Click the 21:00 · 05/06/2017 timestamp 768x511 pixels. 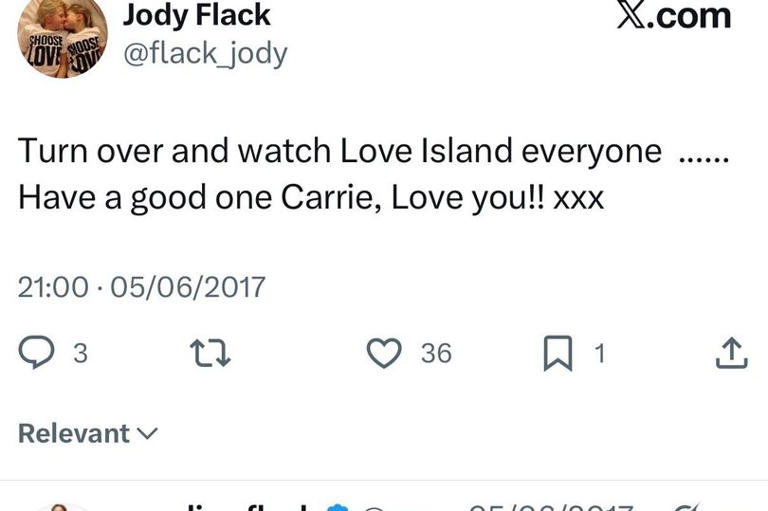pos(142,287)
